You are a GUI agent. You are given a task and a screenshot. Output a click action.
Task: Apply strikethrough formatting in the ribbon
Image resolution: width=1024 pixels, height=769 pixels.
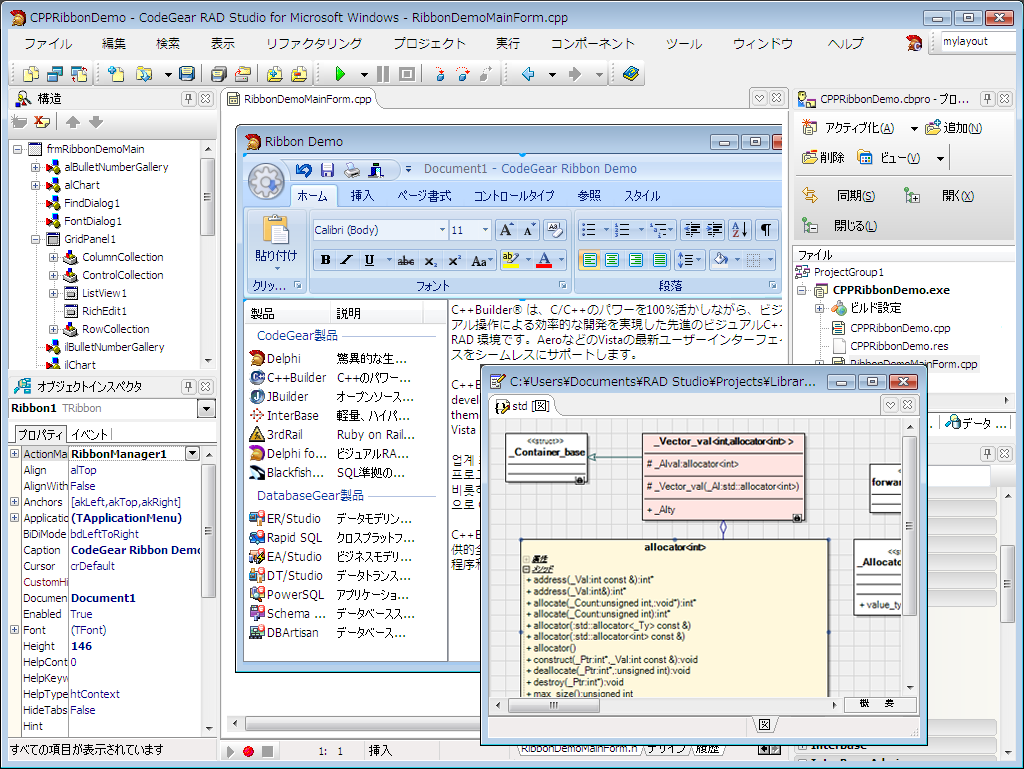tap(406, 260)
